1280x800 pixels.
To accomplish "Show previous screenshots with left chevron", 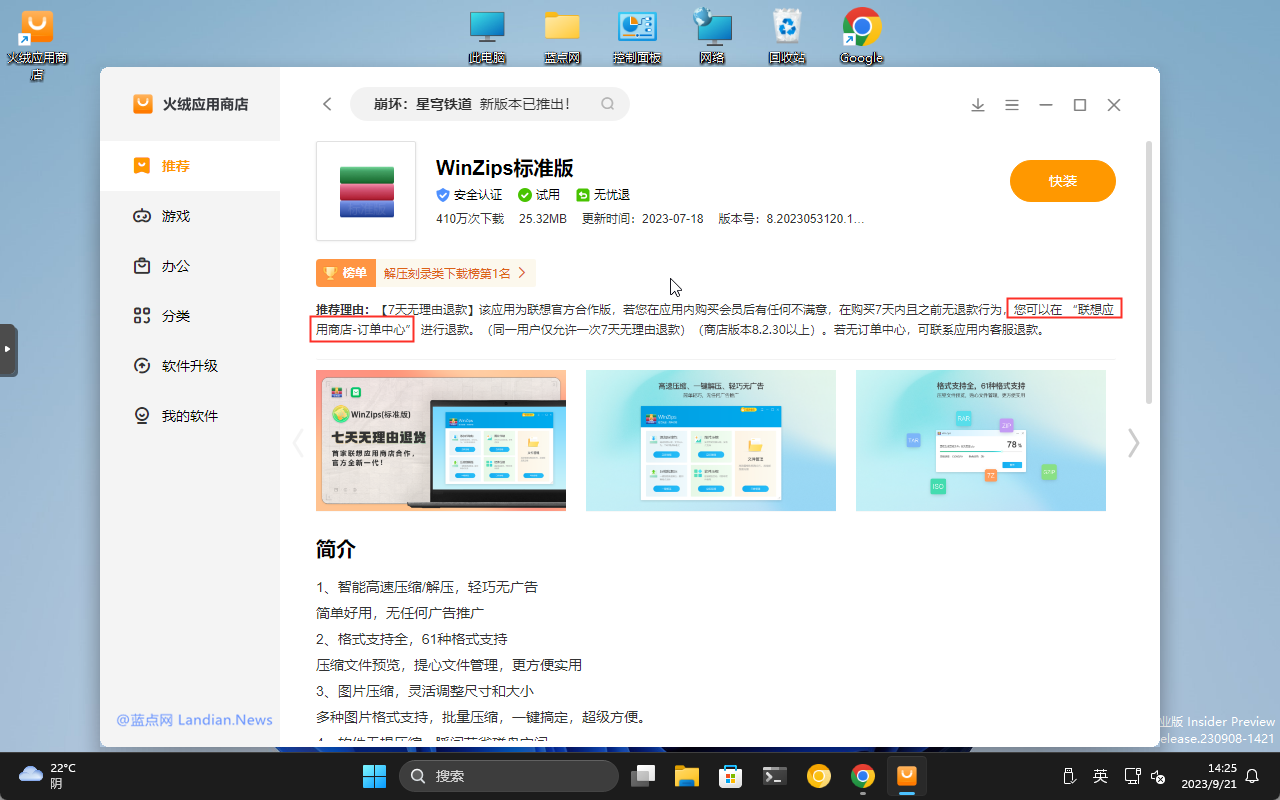I will [298, 443].
